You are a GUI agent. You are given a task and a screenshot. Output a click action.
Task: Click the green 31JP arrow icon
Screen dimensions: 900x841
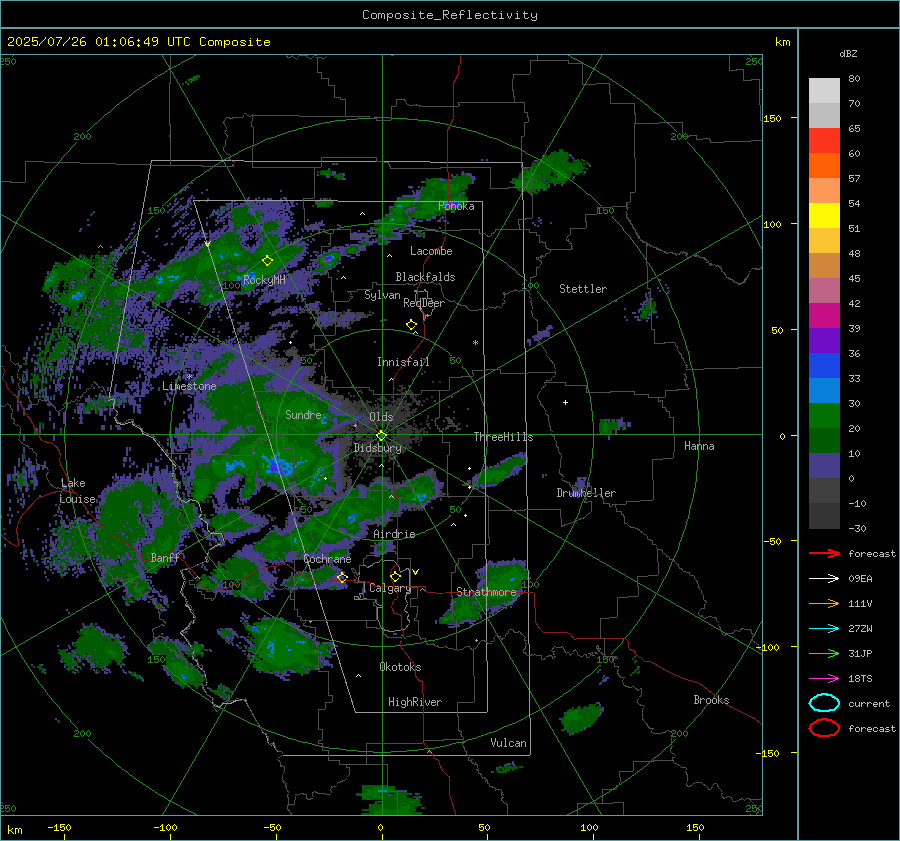824,653
